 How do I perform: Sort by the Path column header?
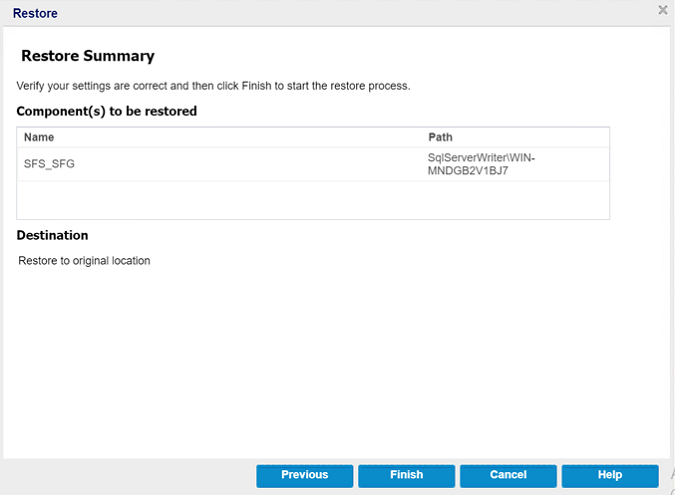tap(440, 137)
